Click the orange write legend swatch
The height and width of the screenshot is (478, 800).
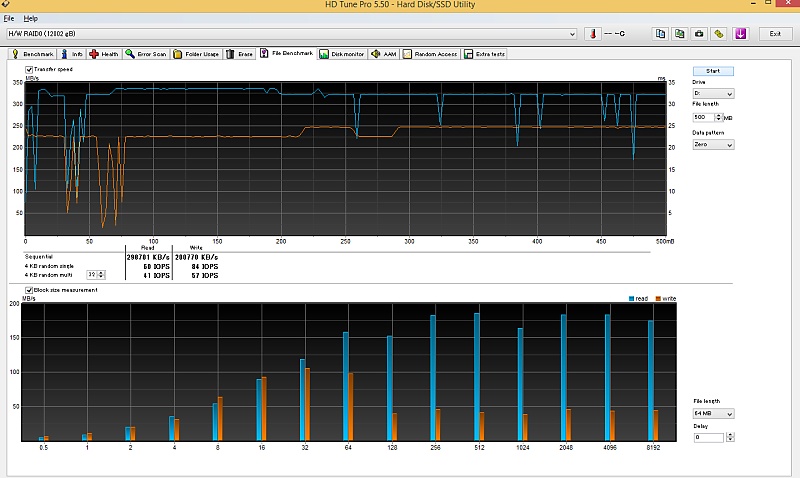[658, 299]
